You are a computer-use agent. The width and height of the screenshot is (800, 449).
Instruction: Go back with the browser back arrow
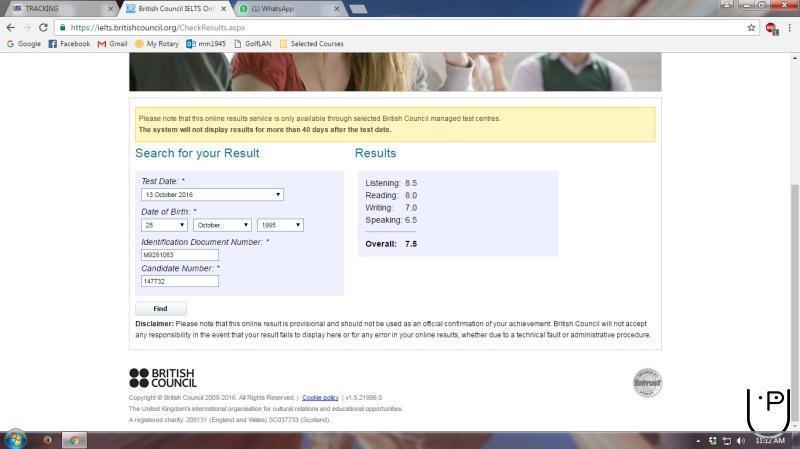point(11,28)
